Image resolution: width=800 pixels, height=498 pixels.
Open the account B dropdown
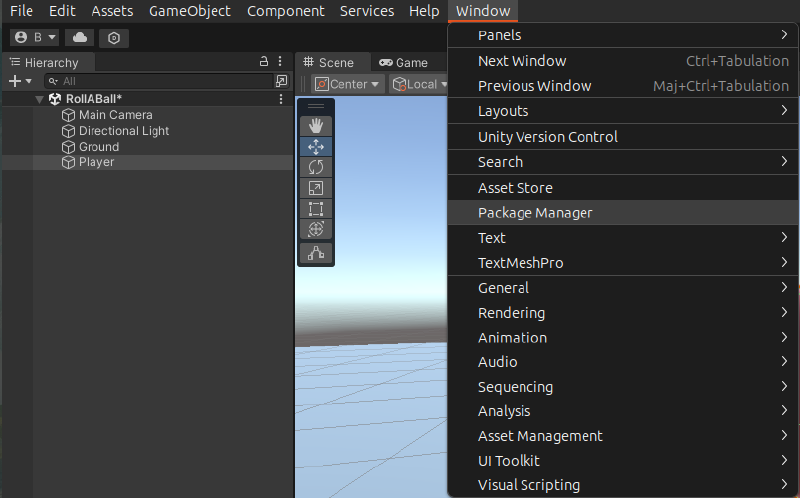pos(35,38)
